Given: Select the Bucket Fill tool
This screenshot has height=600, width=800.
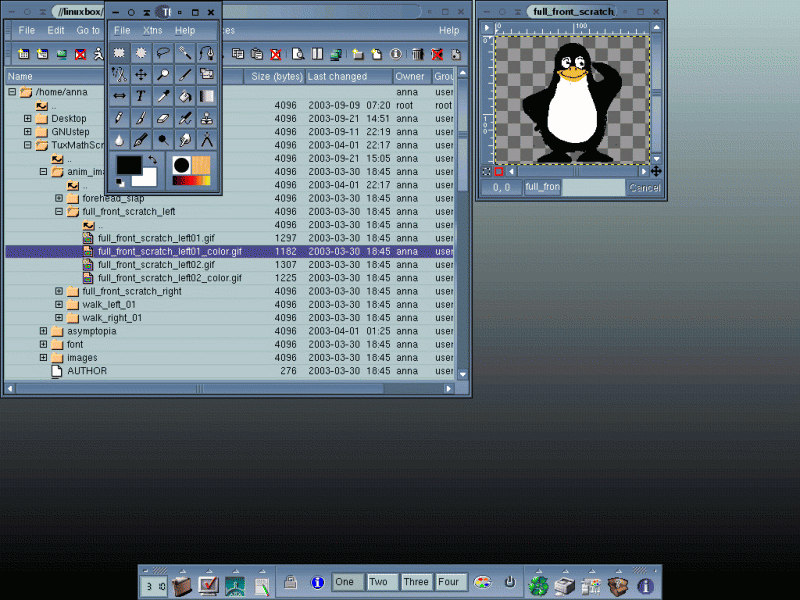Looking at the screenshot, I should (x=185, y=96).
